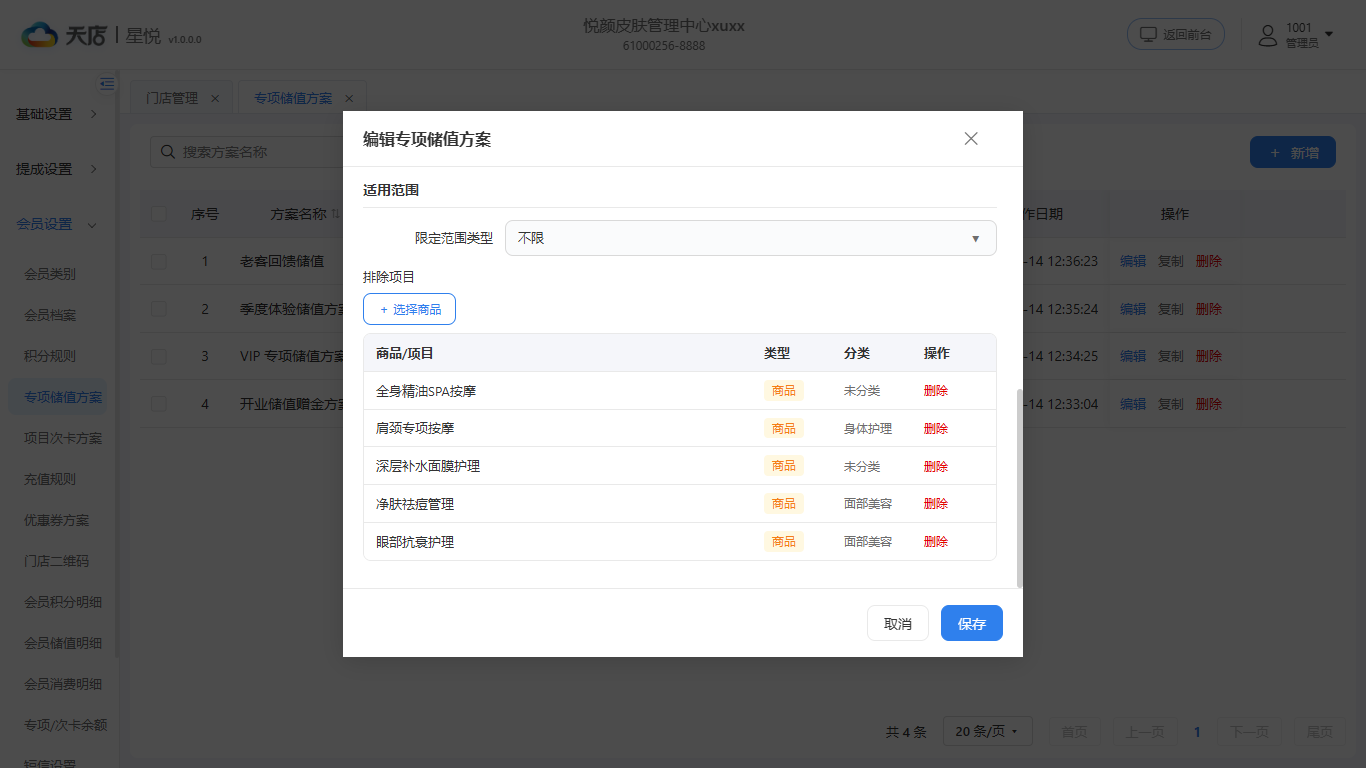Tick the select-all checkbox in table header
The height and width of the screenshot is (768, 1366).
159,213
